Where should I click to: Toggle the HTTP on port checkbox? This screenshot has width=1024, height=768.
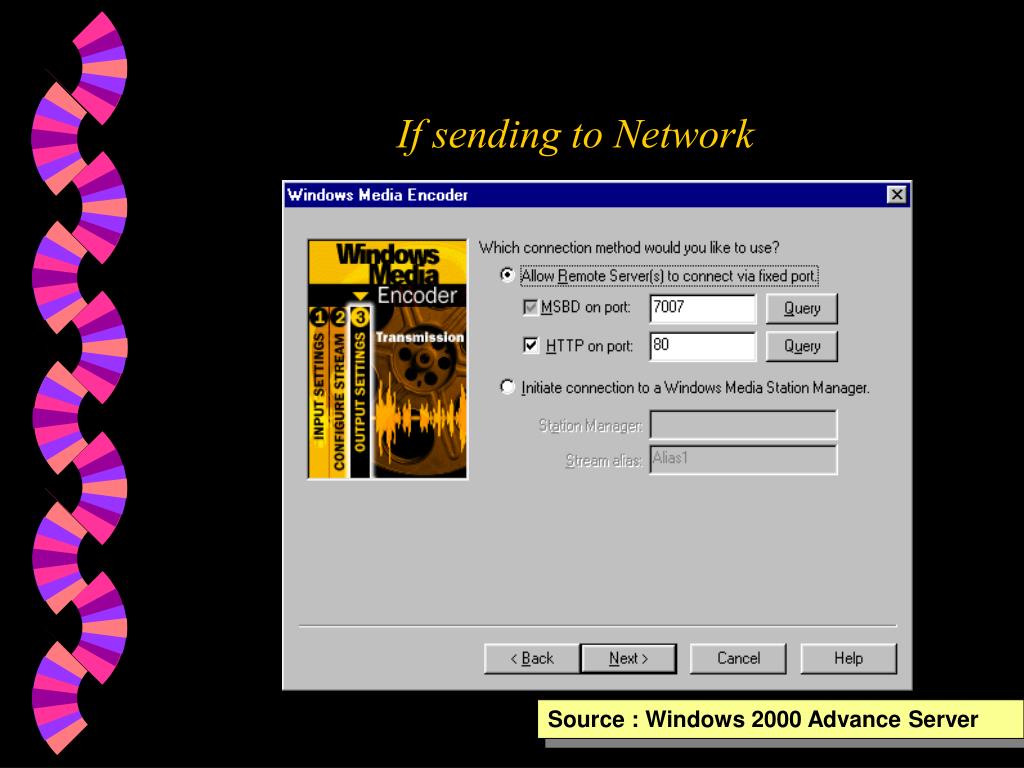[x=531, y=346]
